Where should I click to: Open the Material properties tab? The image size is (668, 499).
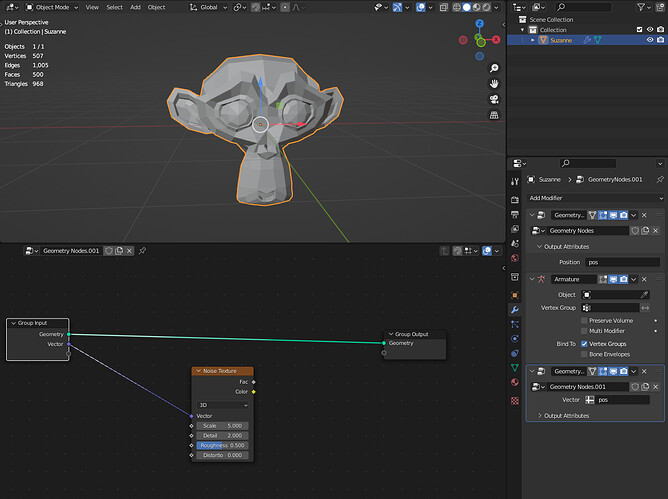point(515,382)
